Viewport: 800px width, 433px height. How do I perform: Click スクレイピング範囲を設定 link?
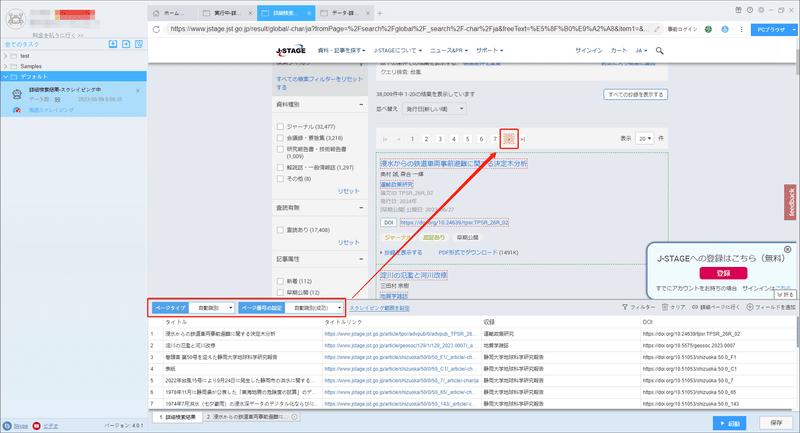379,308
